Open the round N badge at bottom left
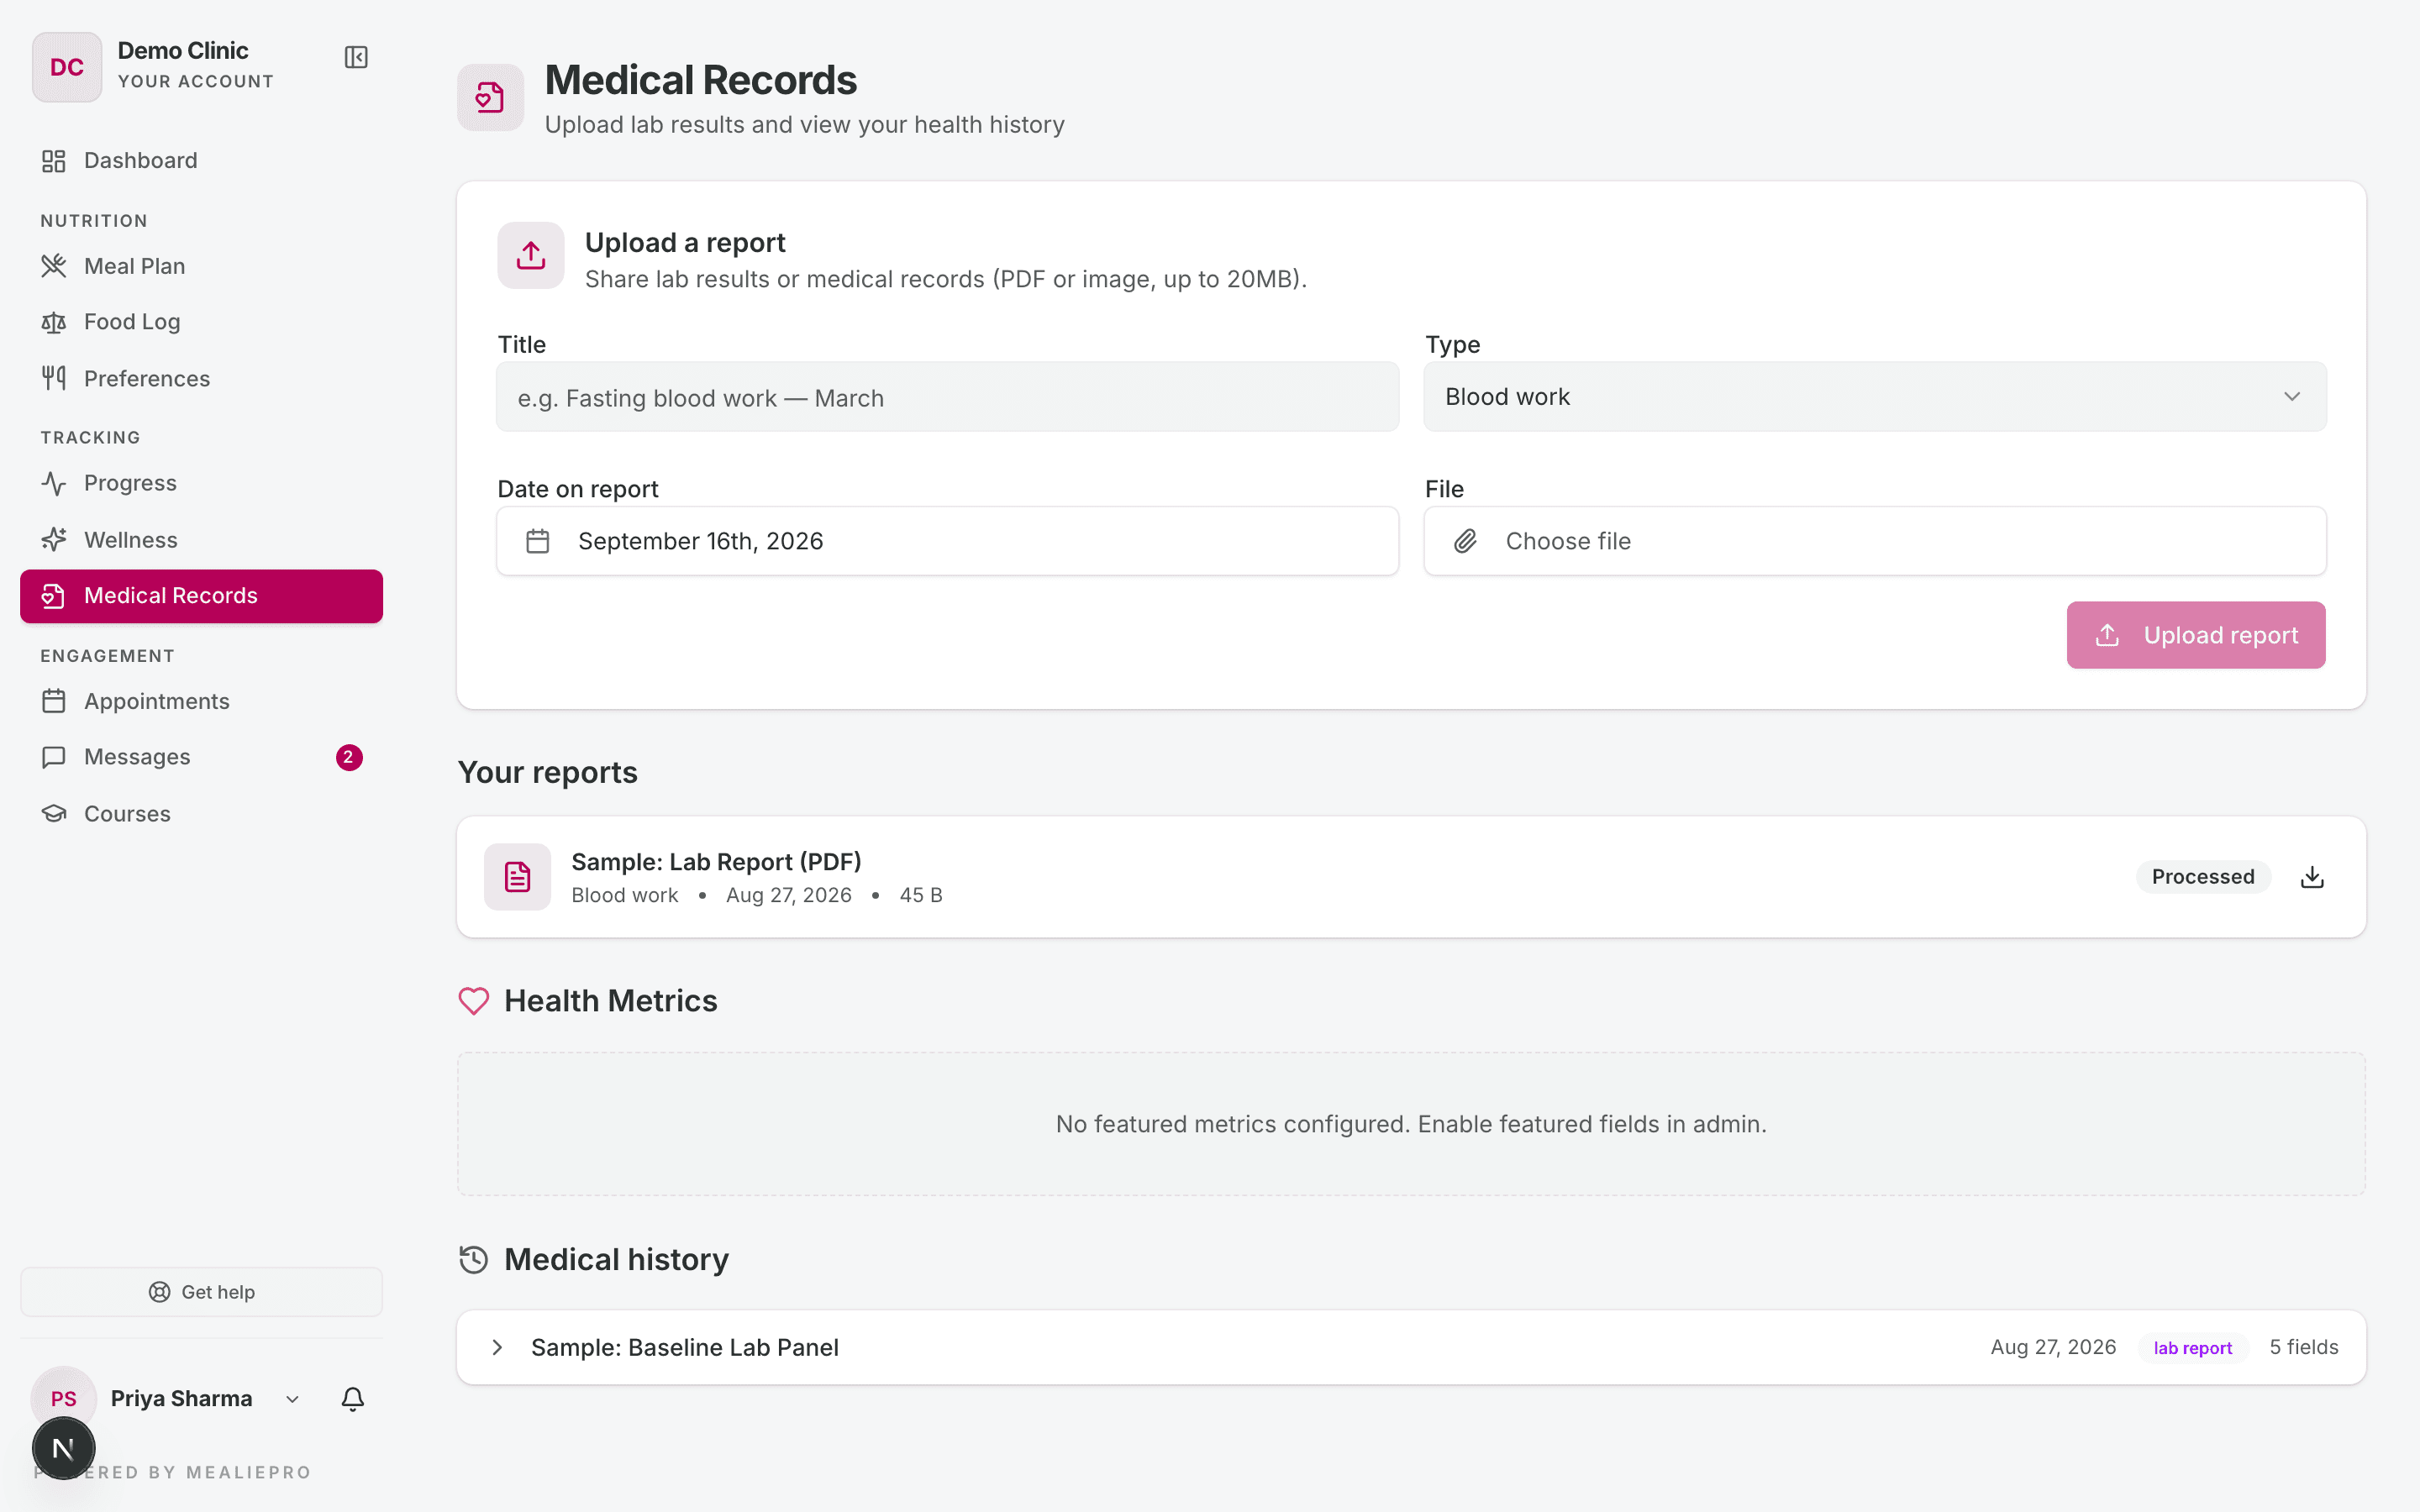The width and height of the screenshot is (2420, 1512). (x=63, y=1448)
